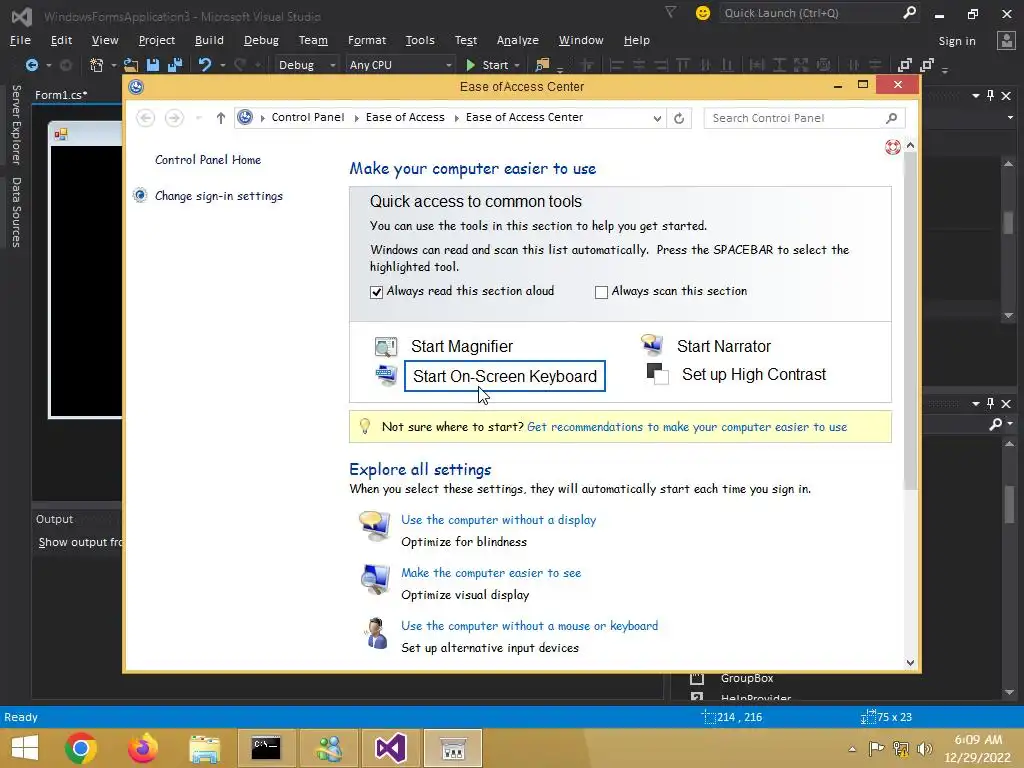
Task: Click the Navigate Backward toolbar icon
Action: tap(31, 65)
